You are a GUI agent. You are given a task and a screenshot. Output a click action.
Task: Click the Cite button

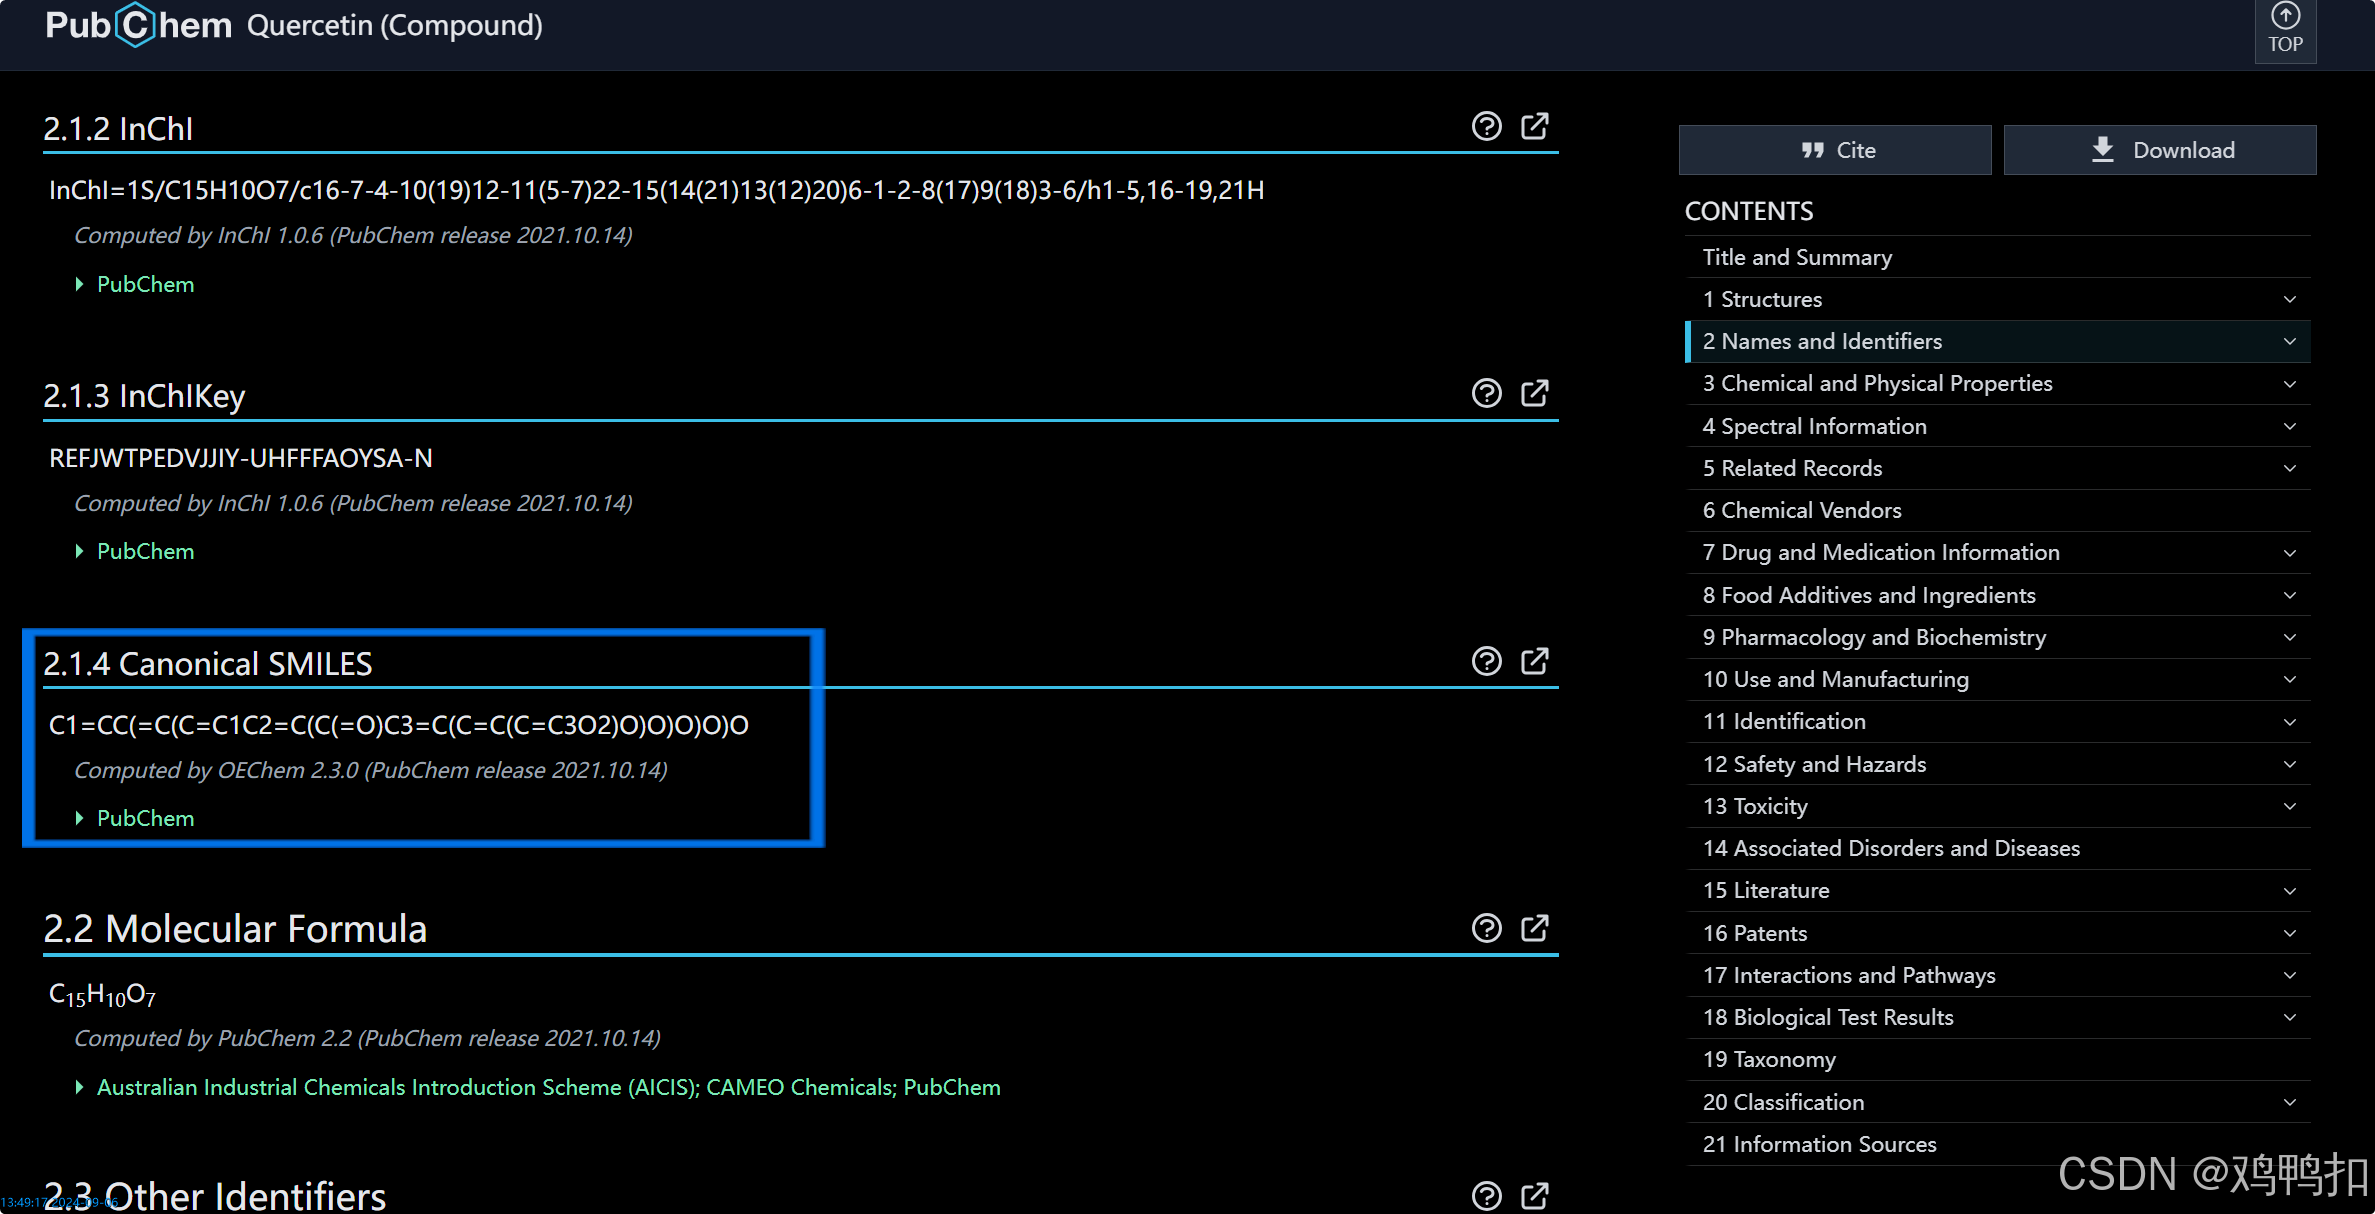(1835, 150)
